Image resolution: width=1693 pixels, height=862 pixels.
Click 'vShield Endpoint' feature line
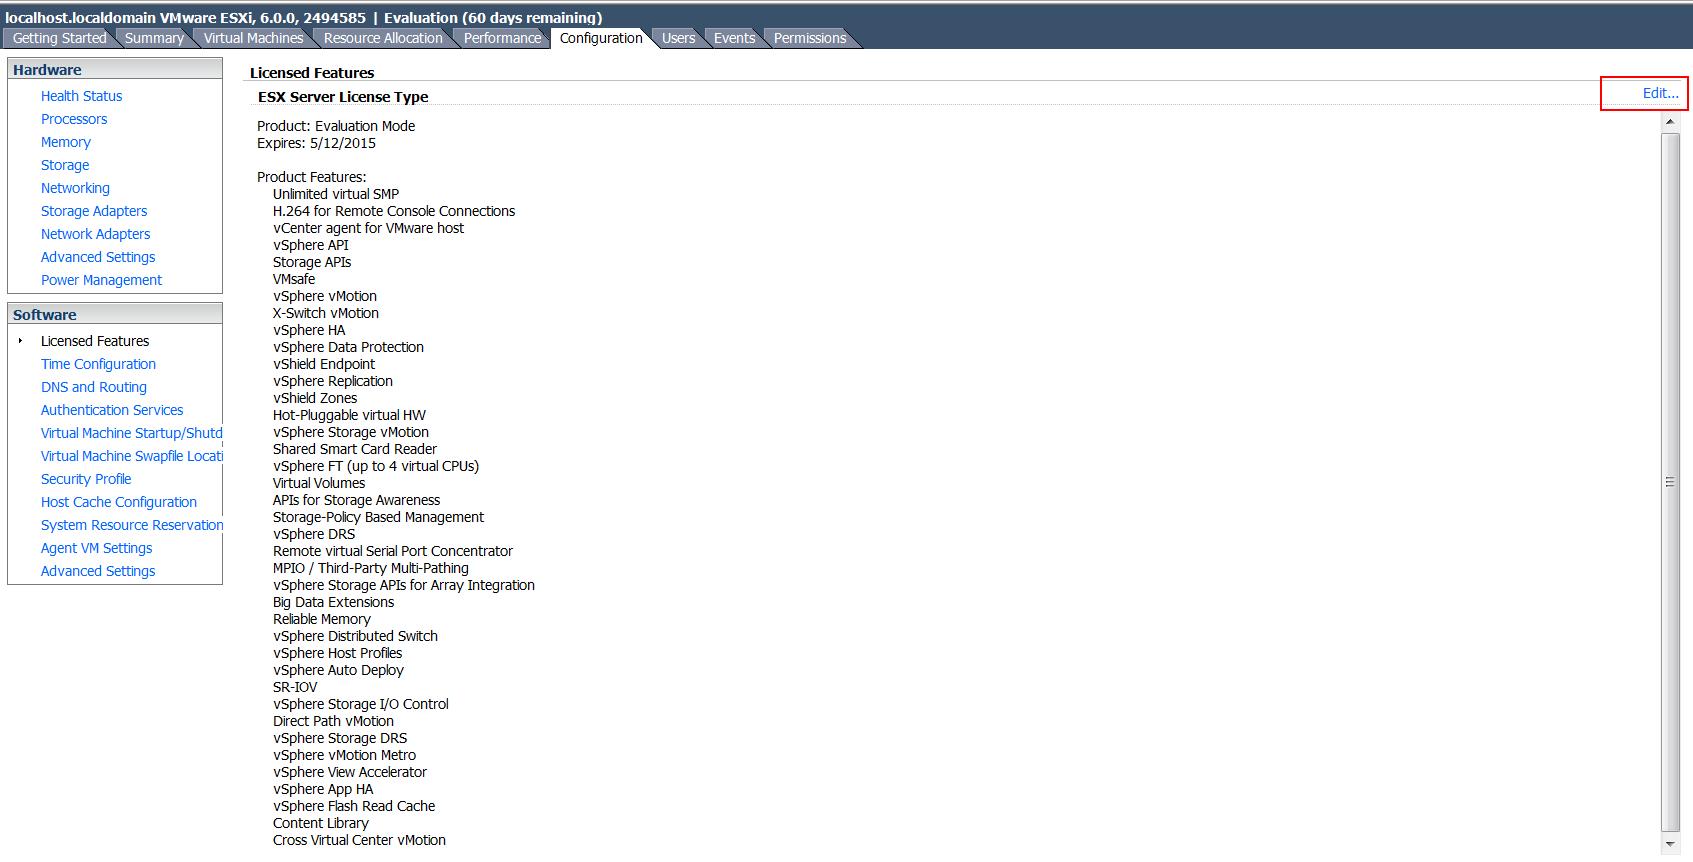[324, 364]
